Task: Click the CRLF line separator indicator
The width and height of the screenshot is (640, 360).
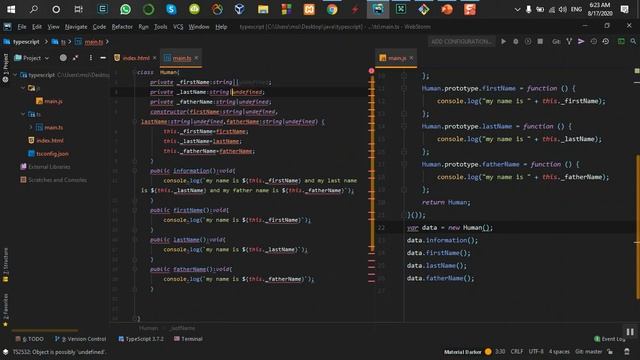Action: pos(517,351)
